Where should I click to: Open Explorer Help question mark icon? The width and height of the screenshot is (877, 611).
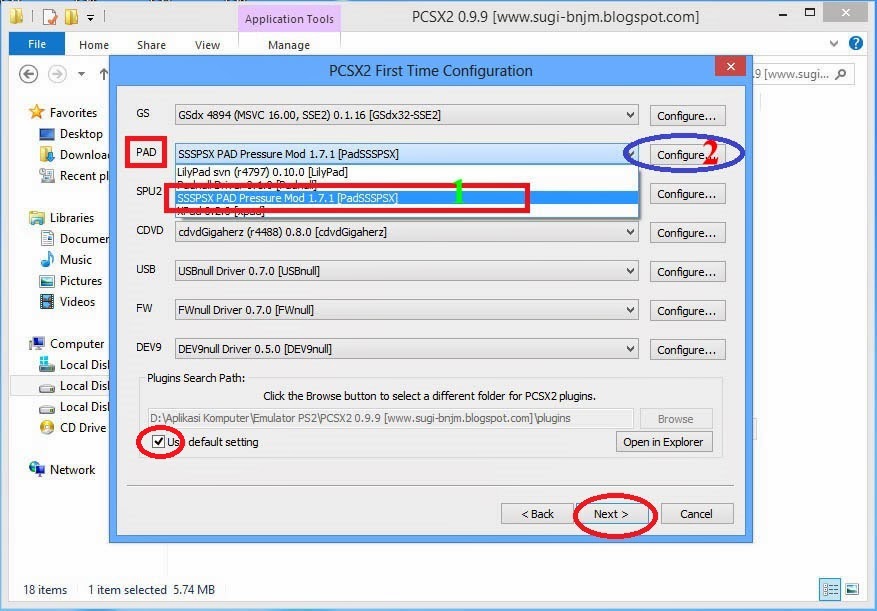click(x=856, y=43)
